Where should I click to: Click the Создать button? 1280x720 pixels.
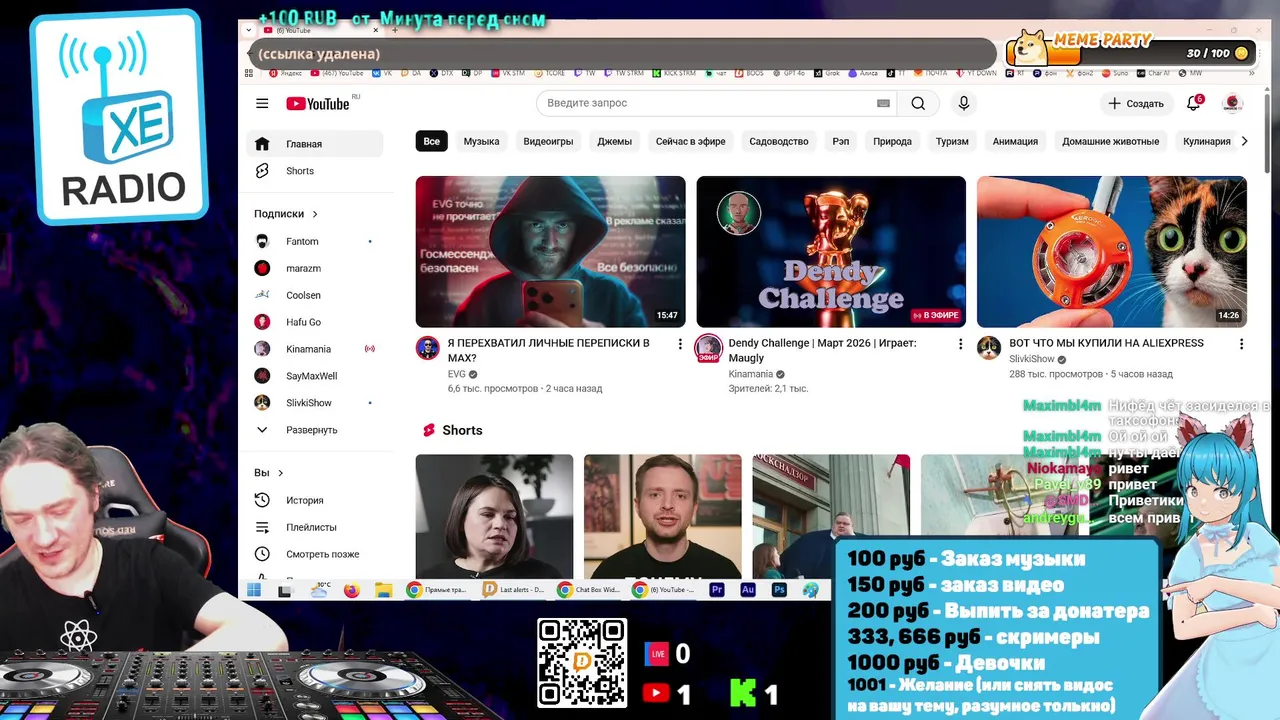(x=1136, y=103)
